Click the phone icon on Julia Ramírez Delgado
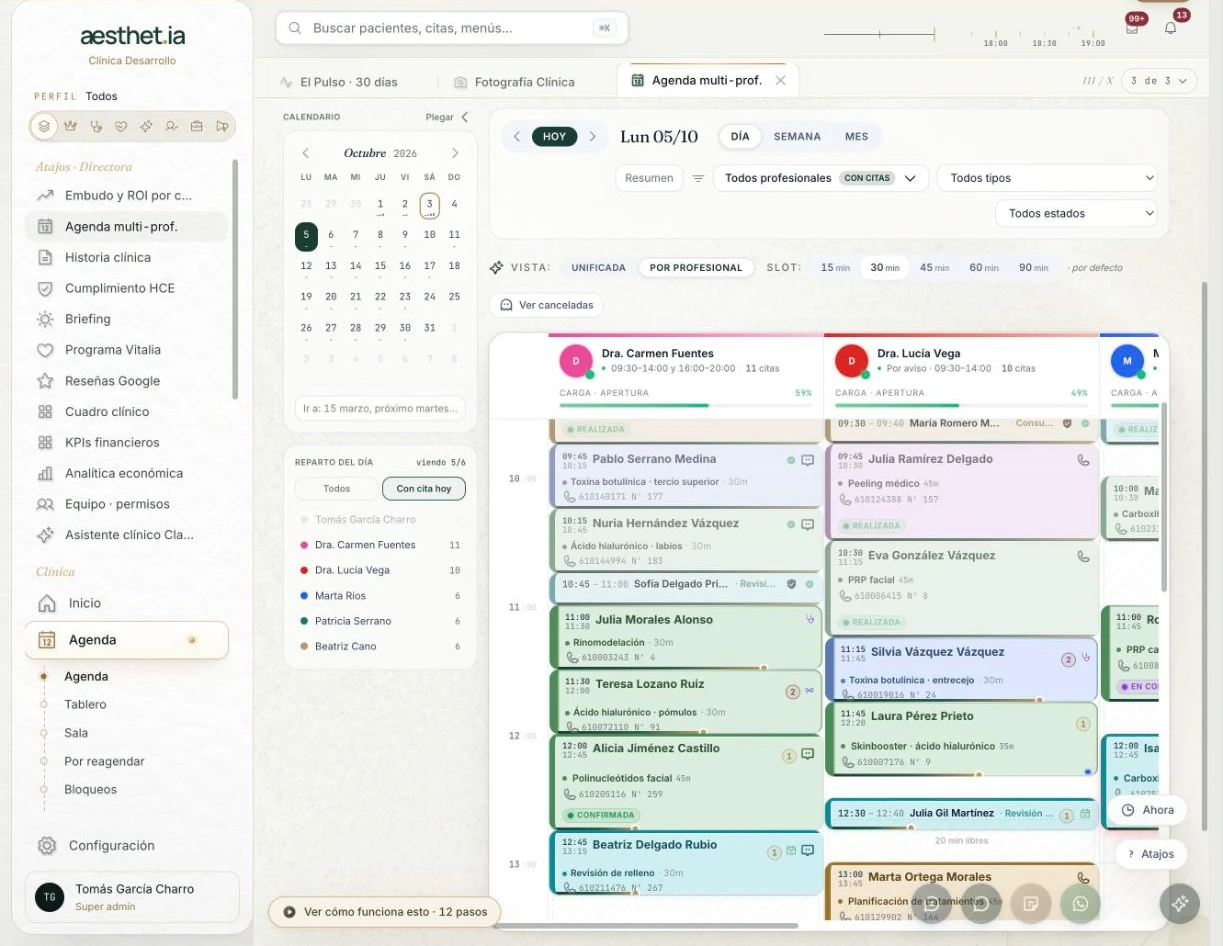Viewport: 1223px width, 946px height. pos(1083,460)
